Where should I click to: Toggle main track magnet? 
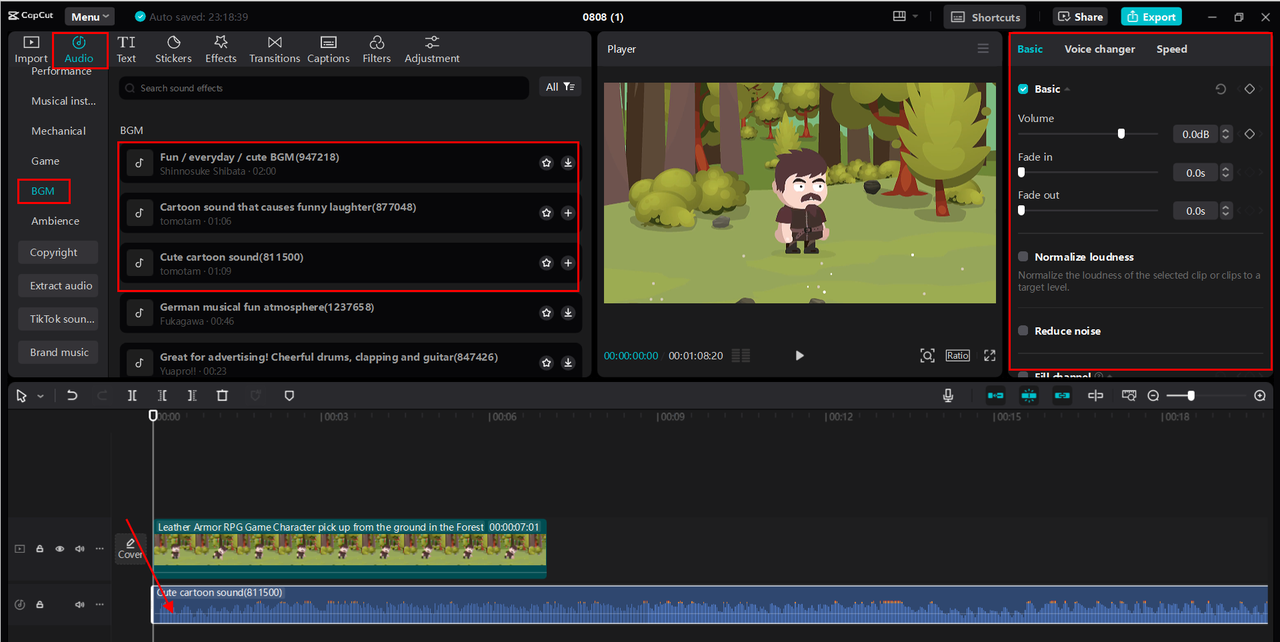pos(995,396)
